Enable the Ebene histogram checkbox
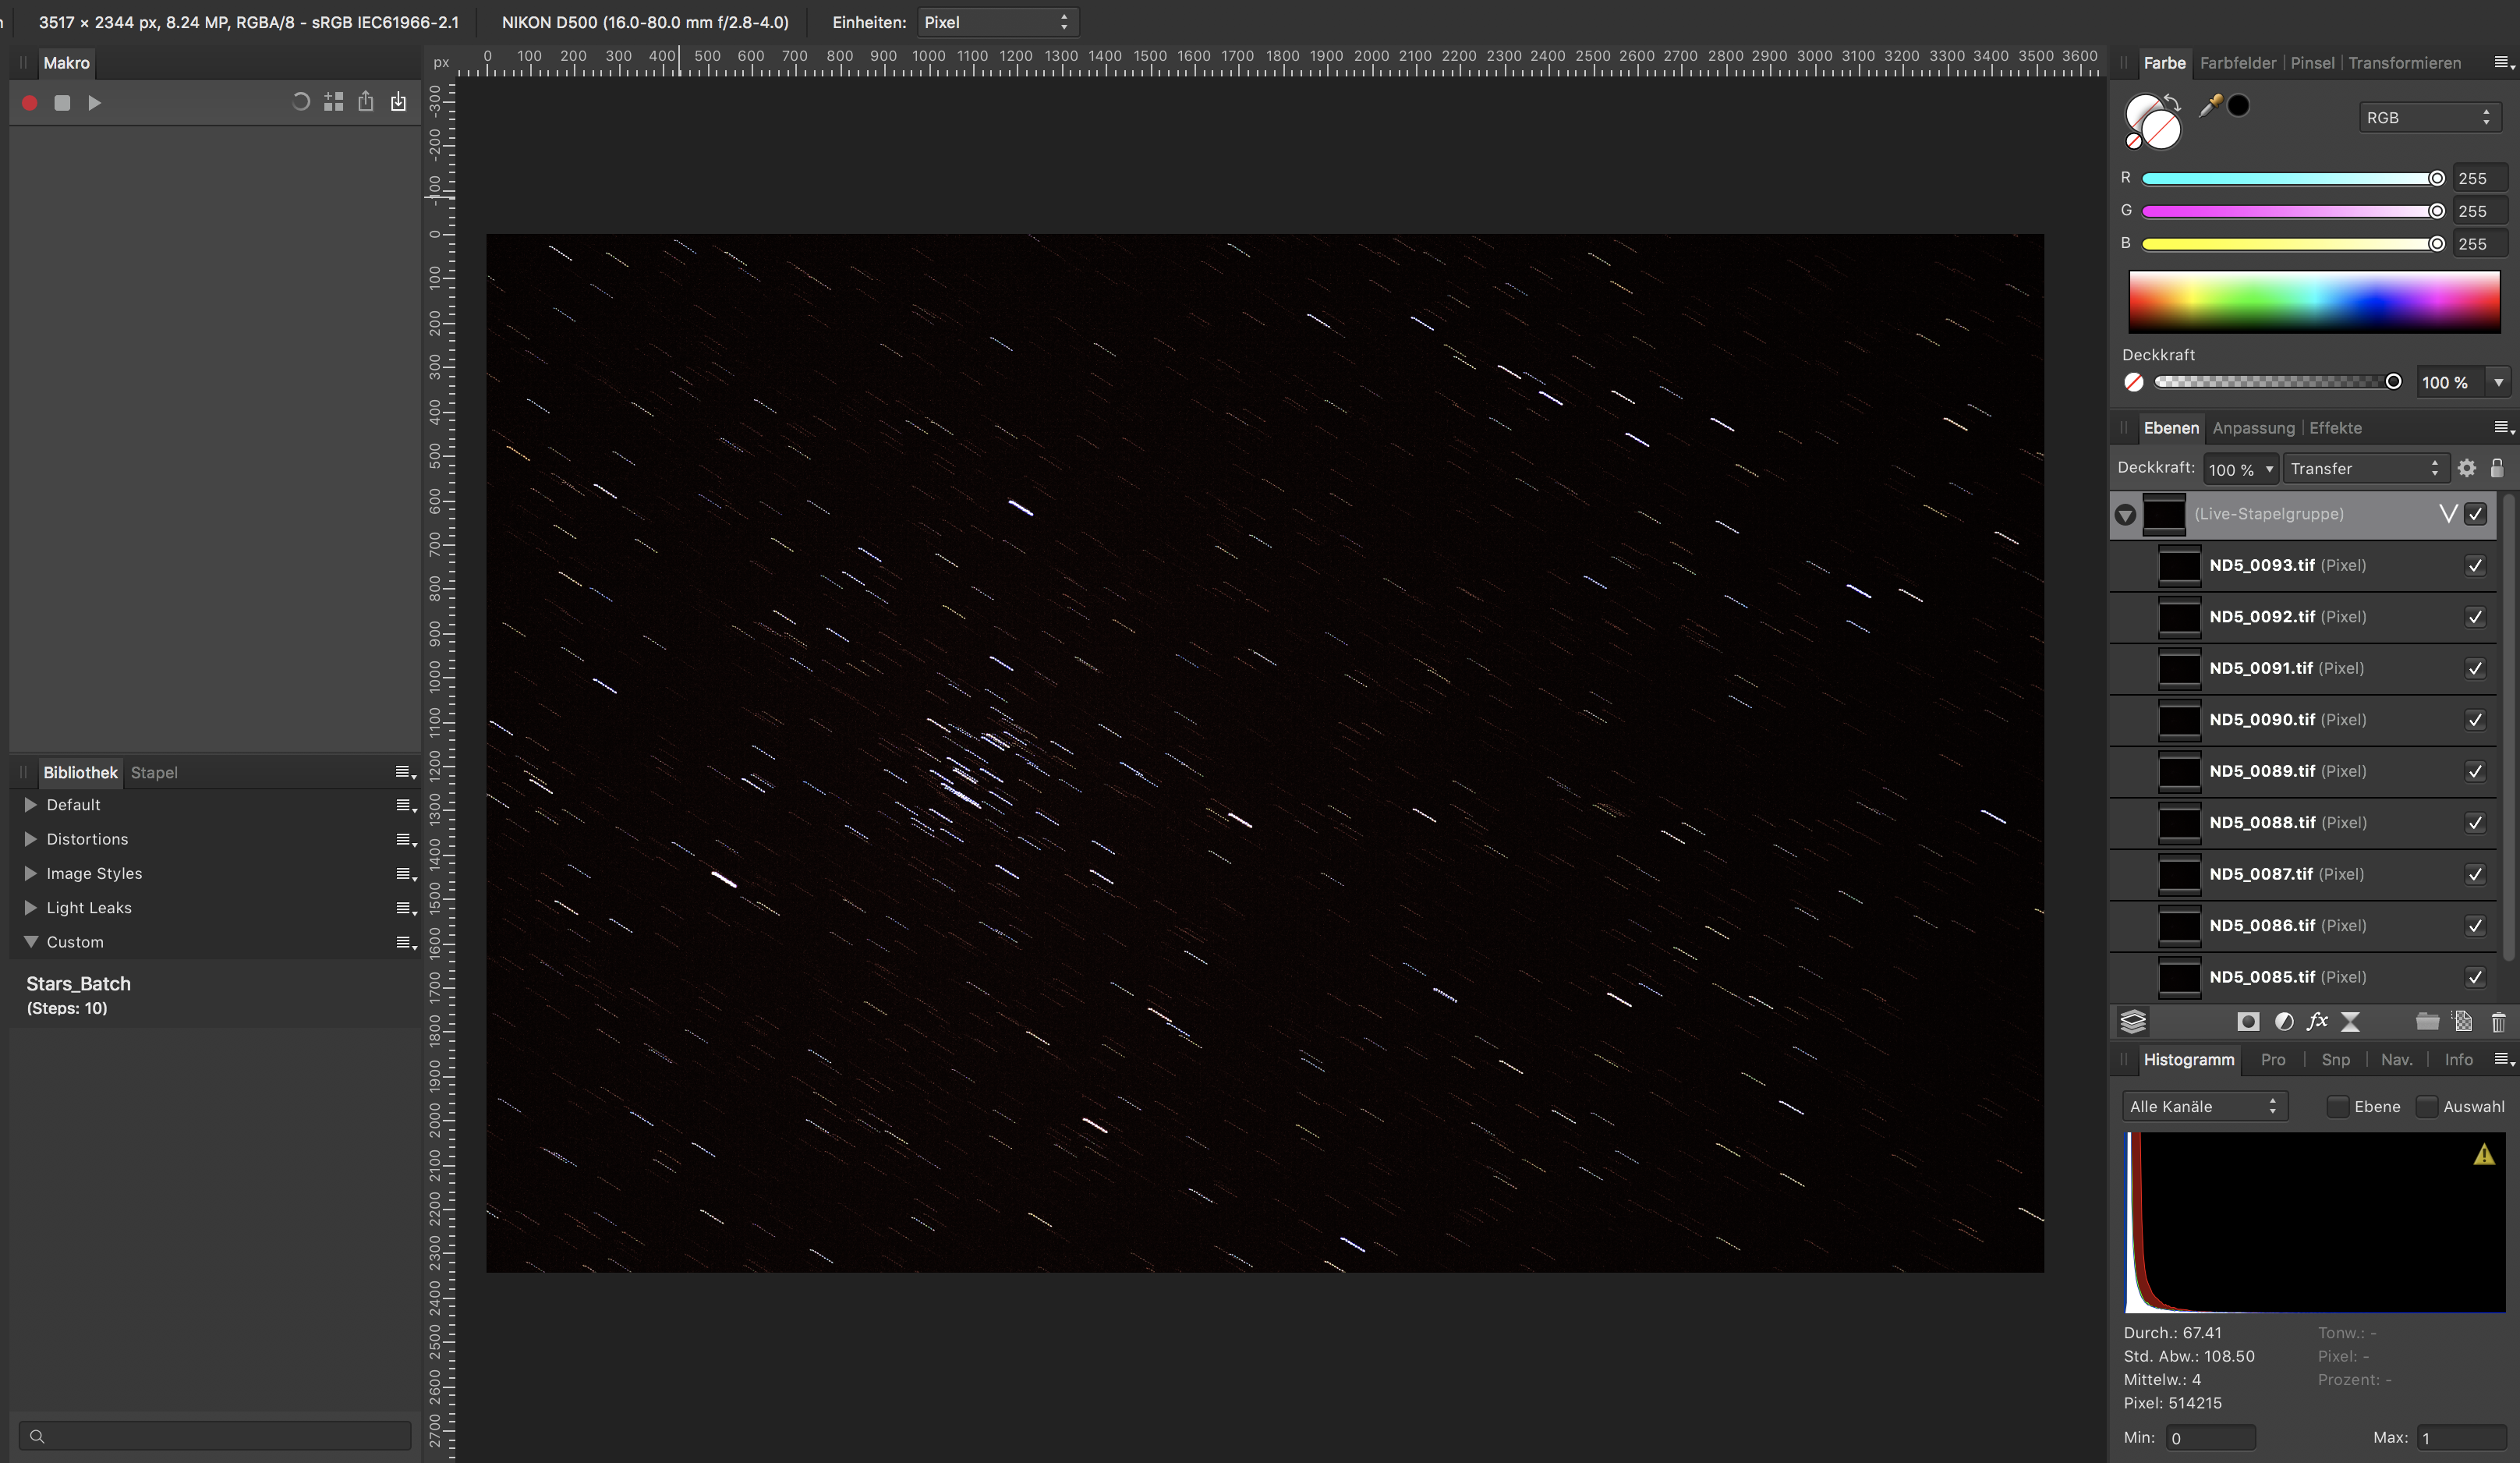This screenshot has width=2520, height=1463. click(x=2338, y=1106)
